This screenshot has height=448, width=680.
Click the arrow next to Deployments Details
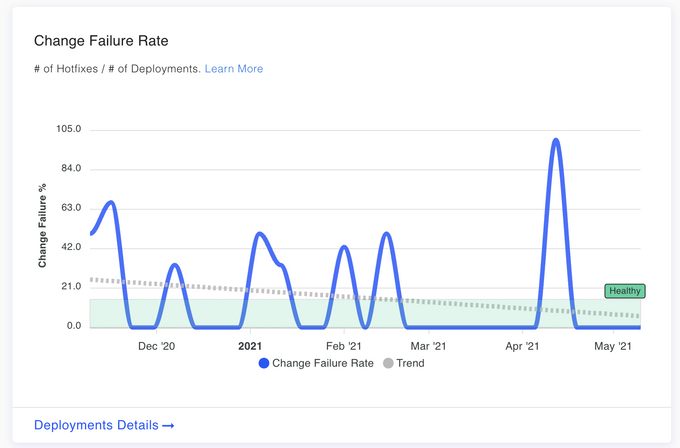[168, 425]
